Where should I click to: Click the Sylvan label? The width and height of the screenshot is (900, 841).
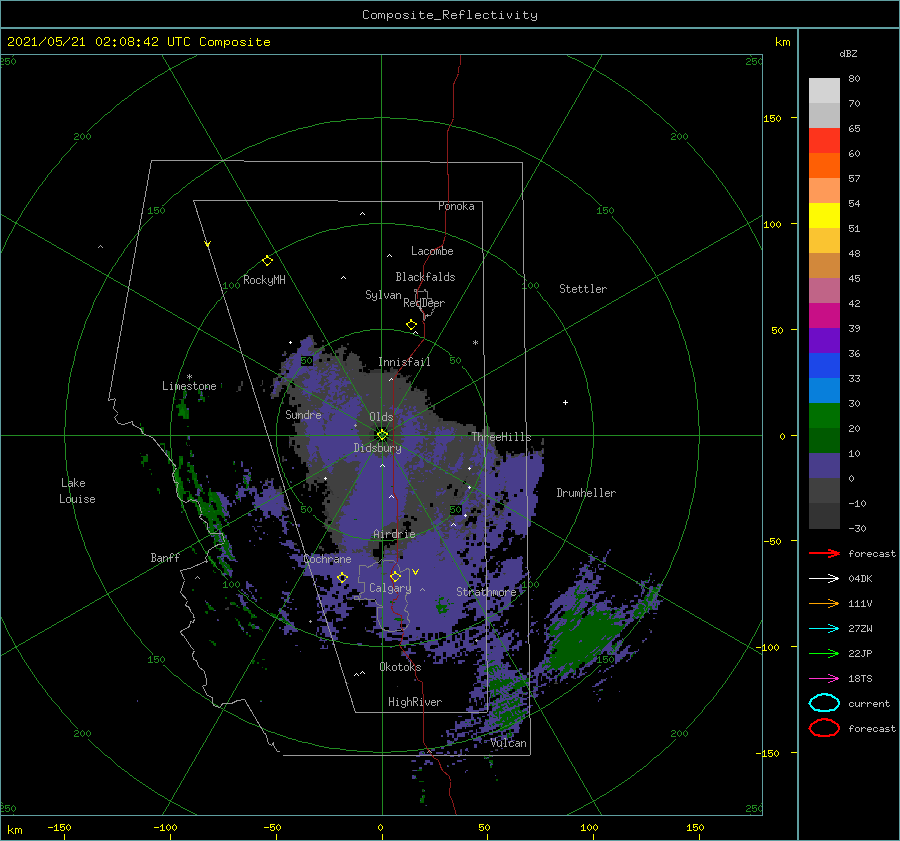(x=383, y=295)
